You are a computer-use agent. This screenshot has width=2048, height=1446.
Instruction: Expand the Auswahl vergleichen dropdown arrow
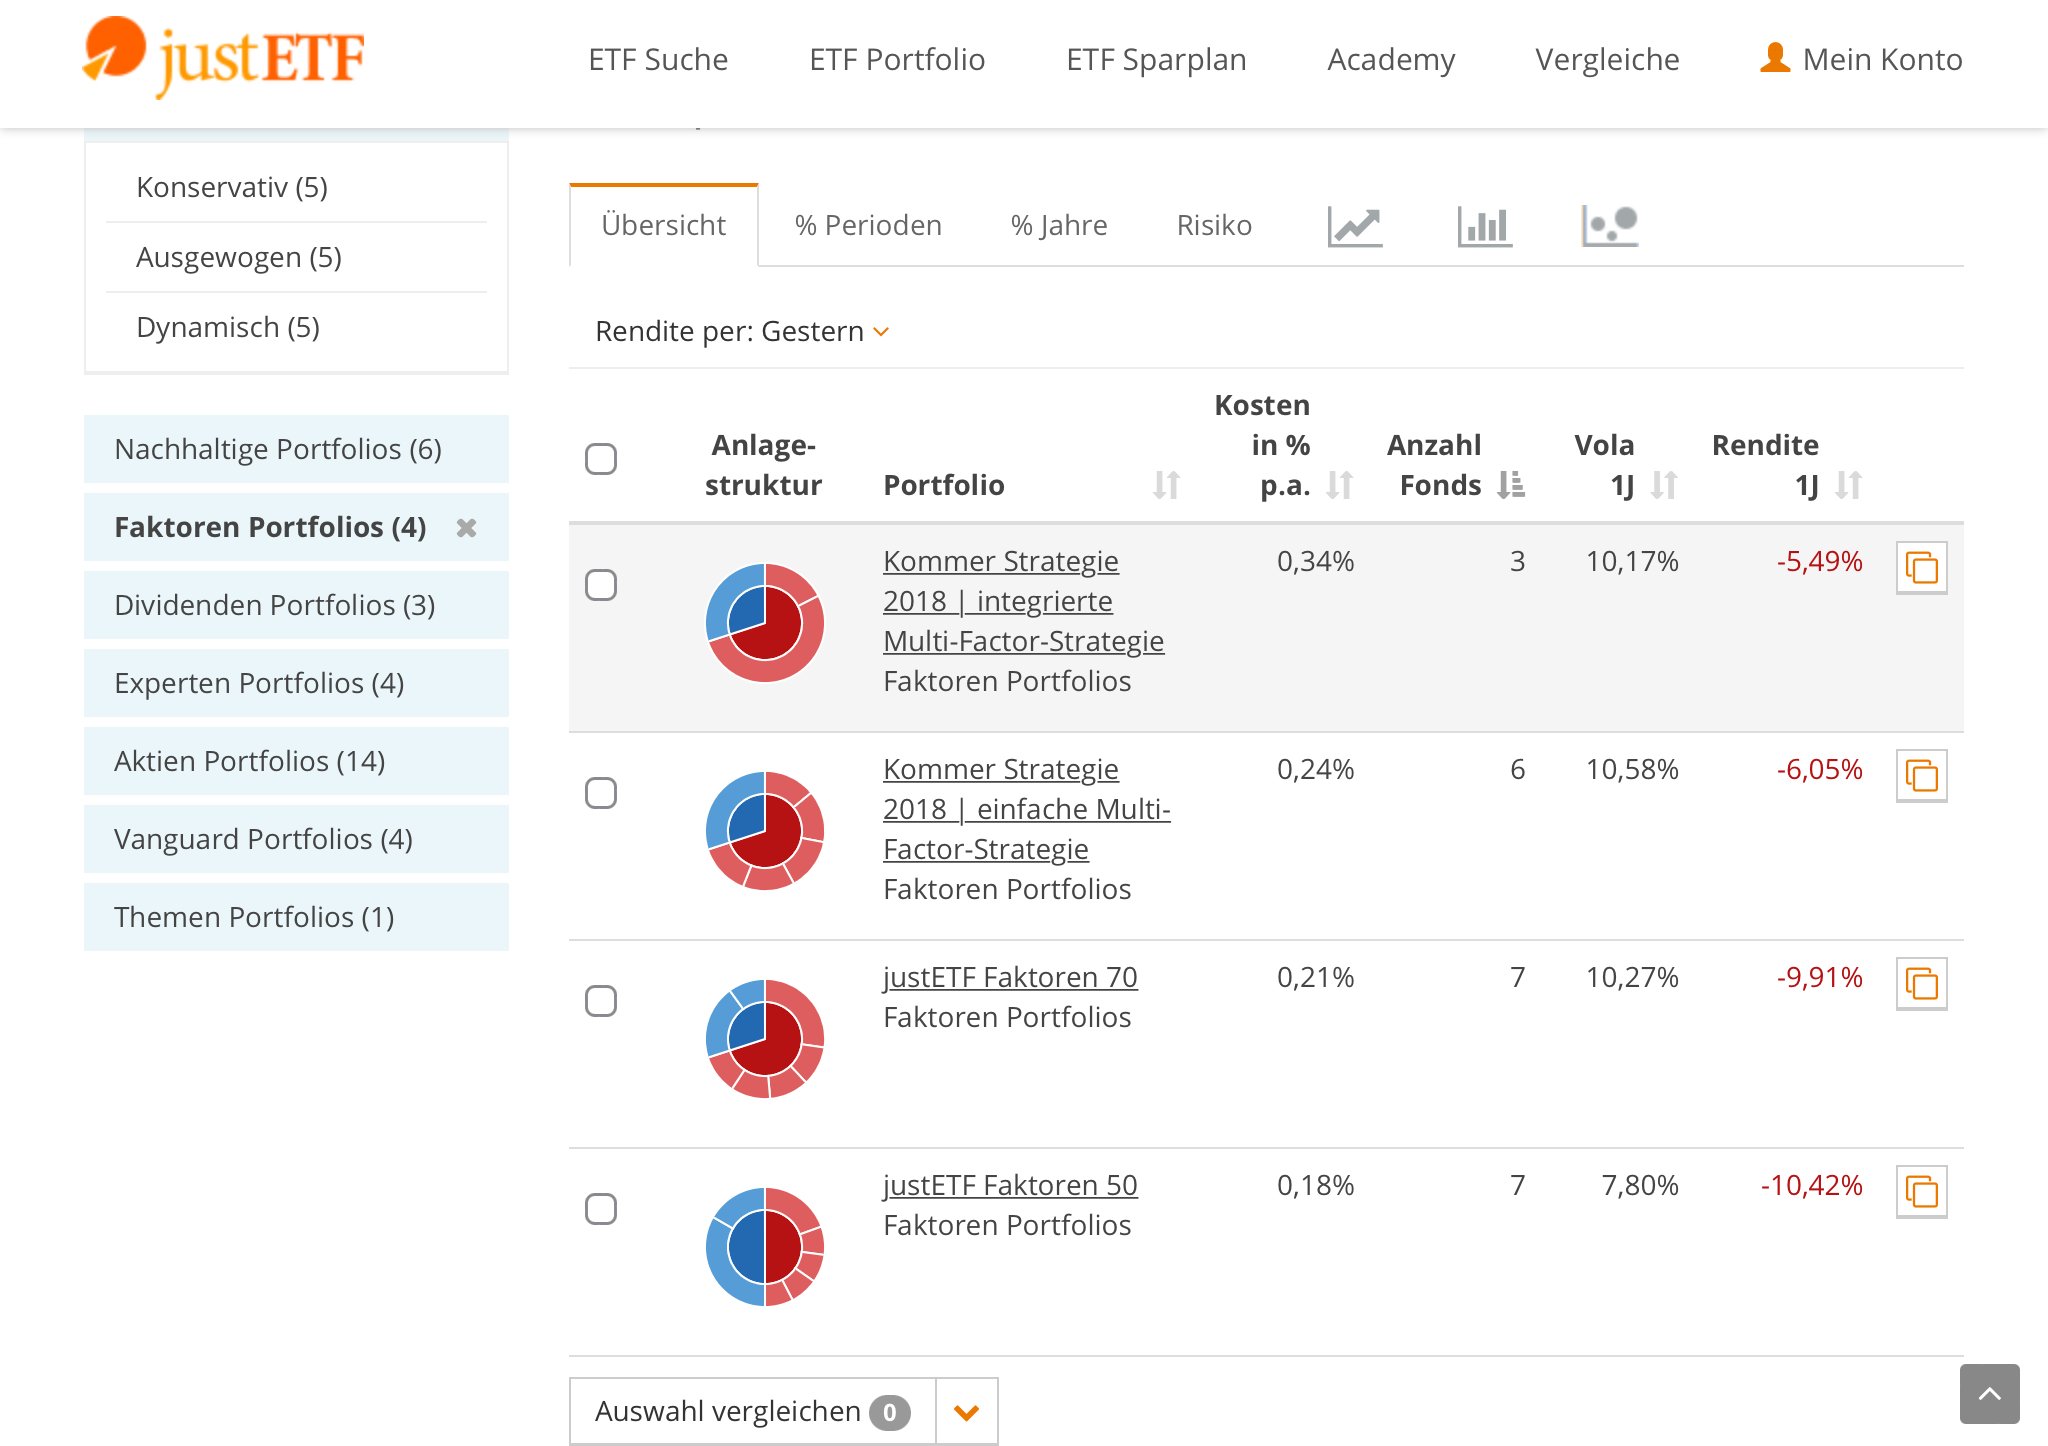pos(966,1412)
